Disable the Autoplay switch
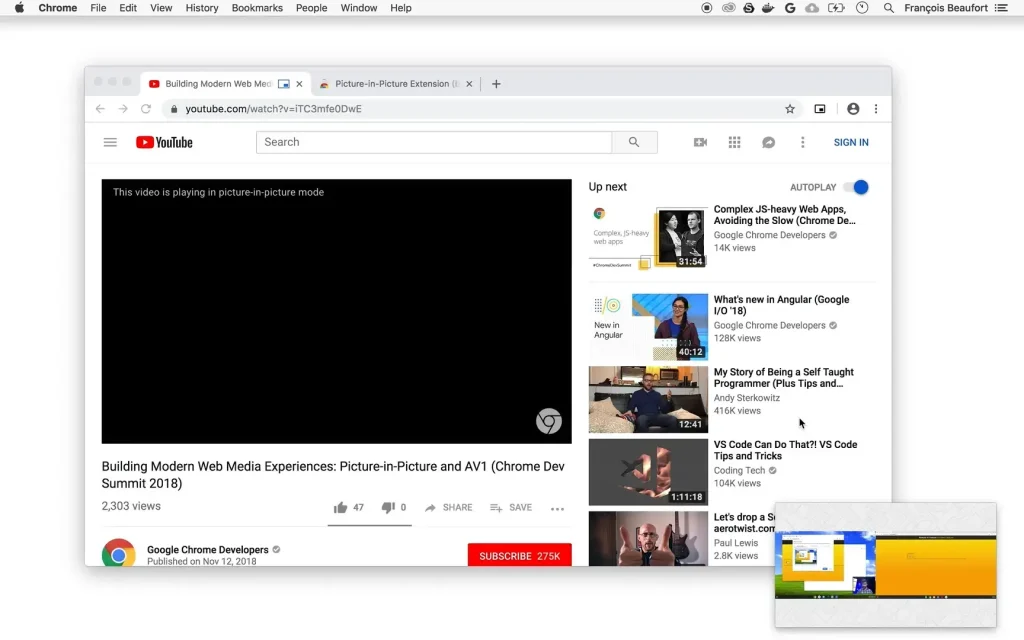Screen dimensions: 1024x640 856,187
